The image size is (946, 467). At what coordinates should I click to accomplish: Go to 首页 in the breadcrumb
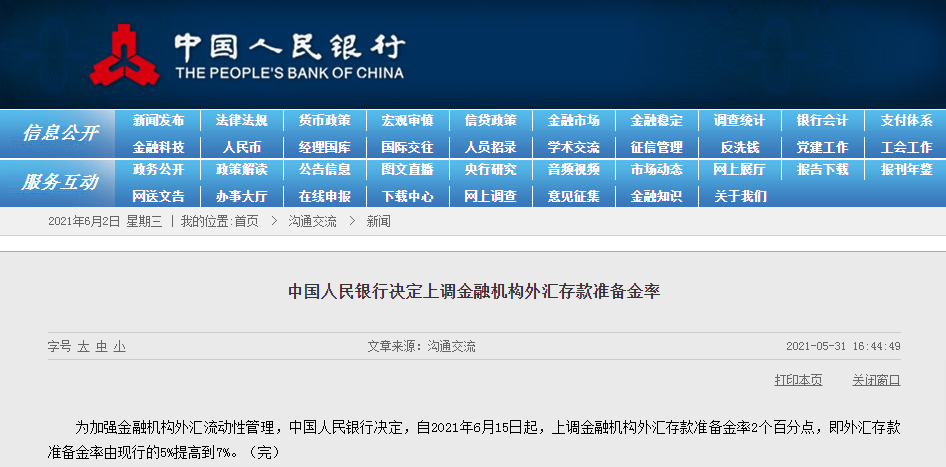click(246, 221)
